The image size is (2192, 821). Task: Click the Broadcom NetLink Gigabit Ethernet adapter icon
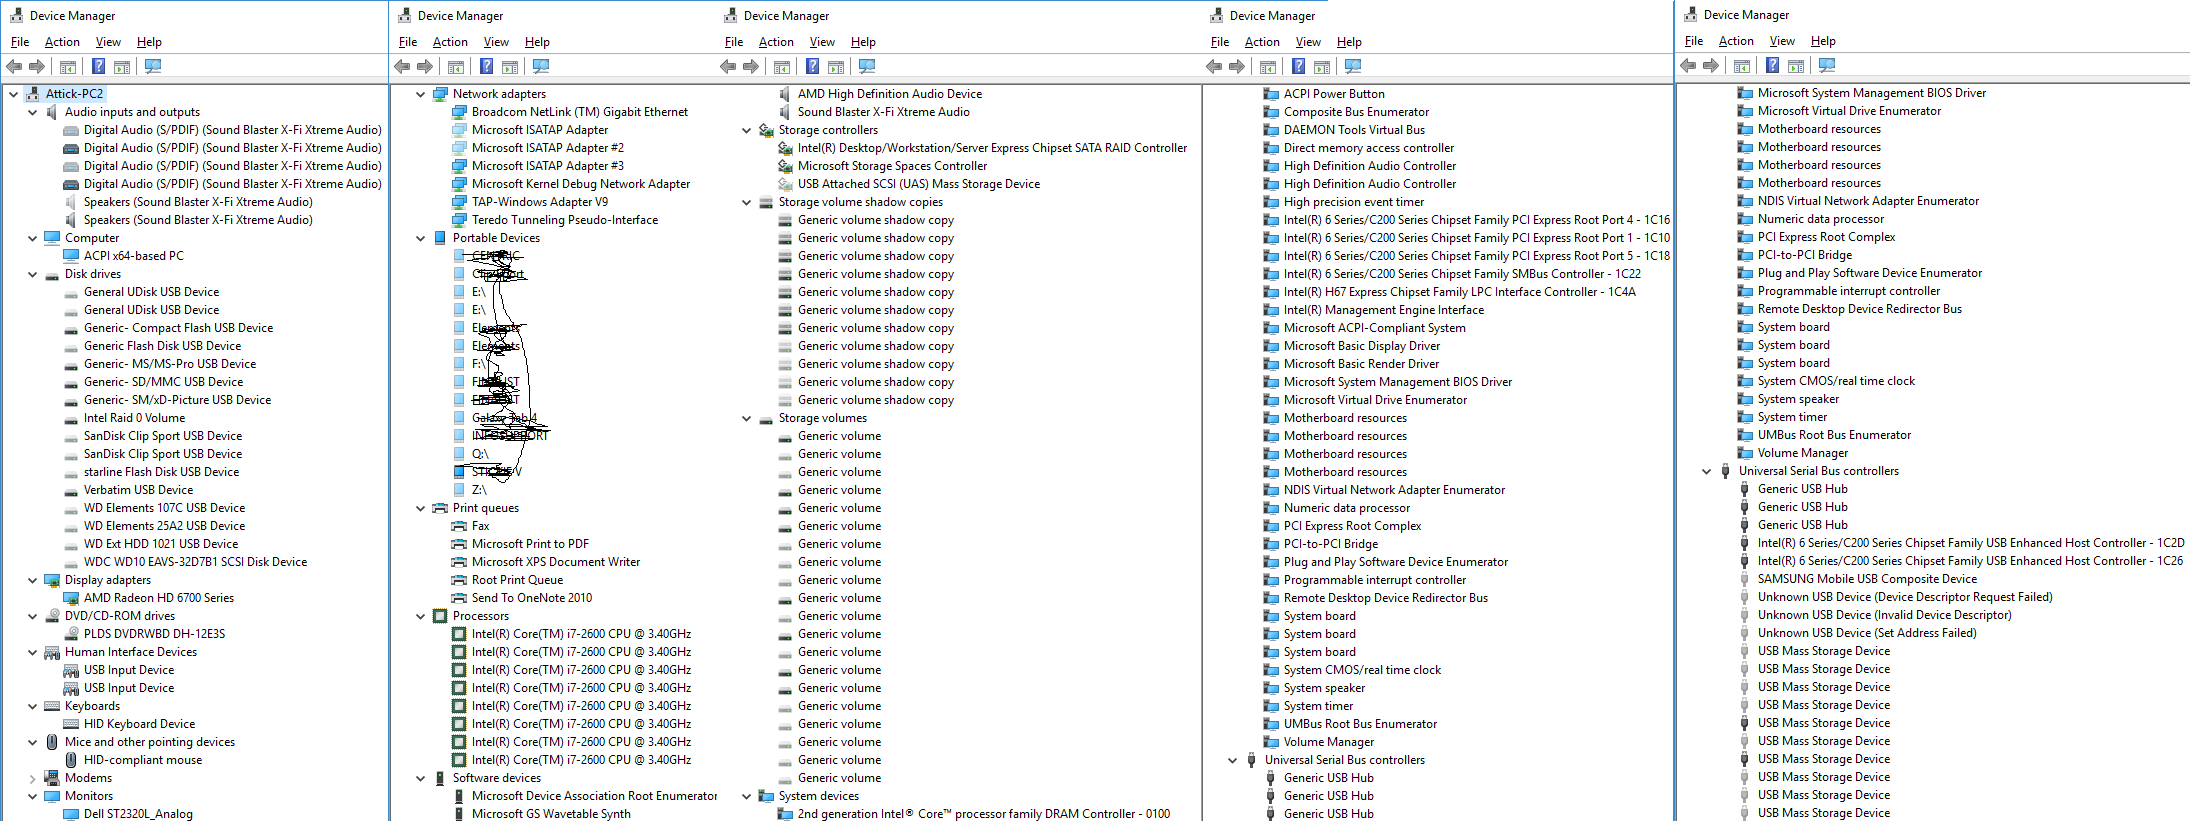pos(459,112)
